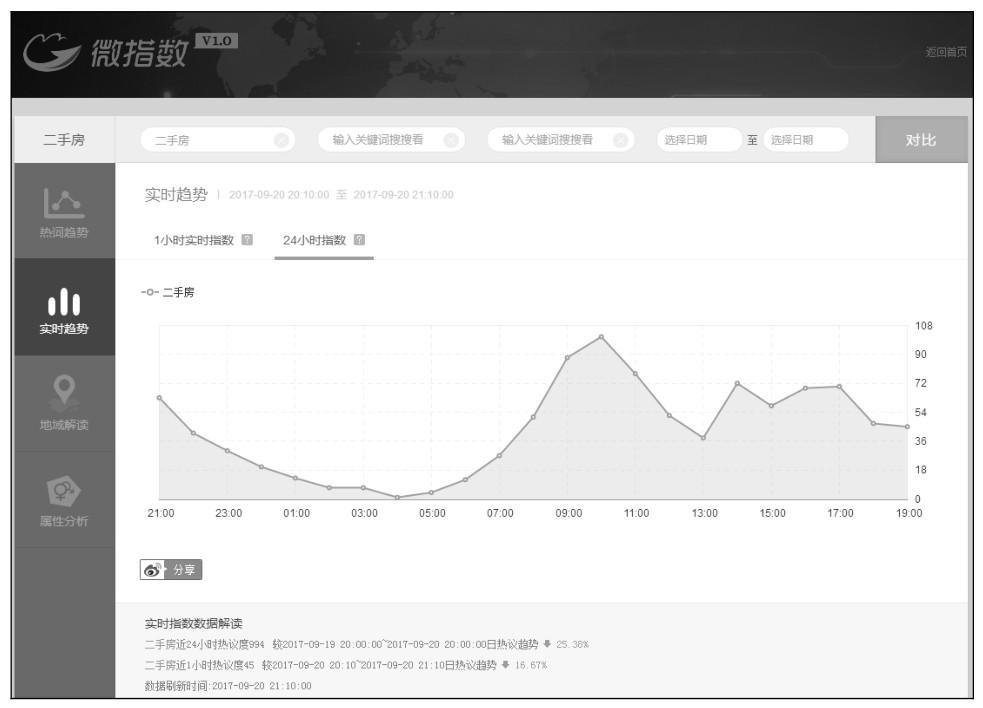The image size is (983, 708).
Task: Click the 对比 compare button
Action: click(x=921, y=139)
